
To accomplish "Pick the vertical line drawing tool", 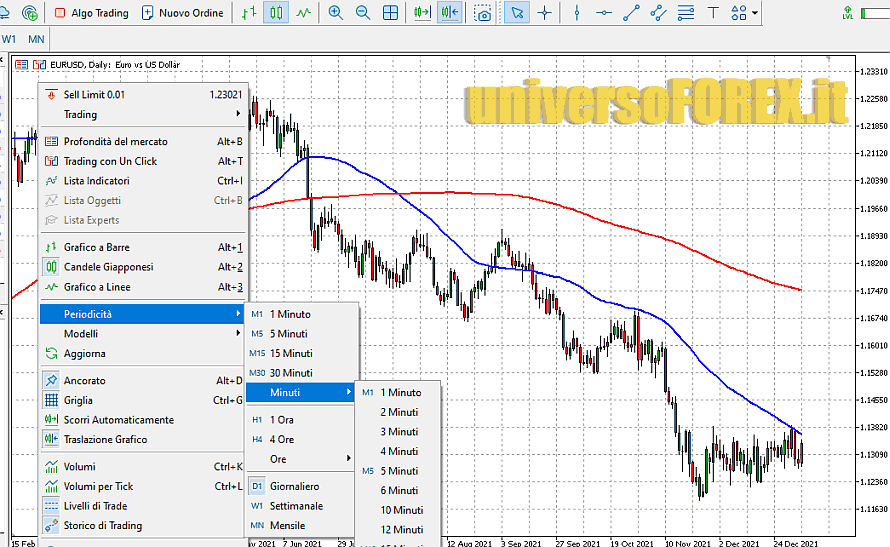I will (576, 13).
